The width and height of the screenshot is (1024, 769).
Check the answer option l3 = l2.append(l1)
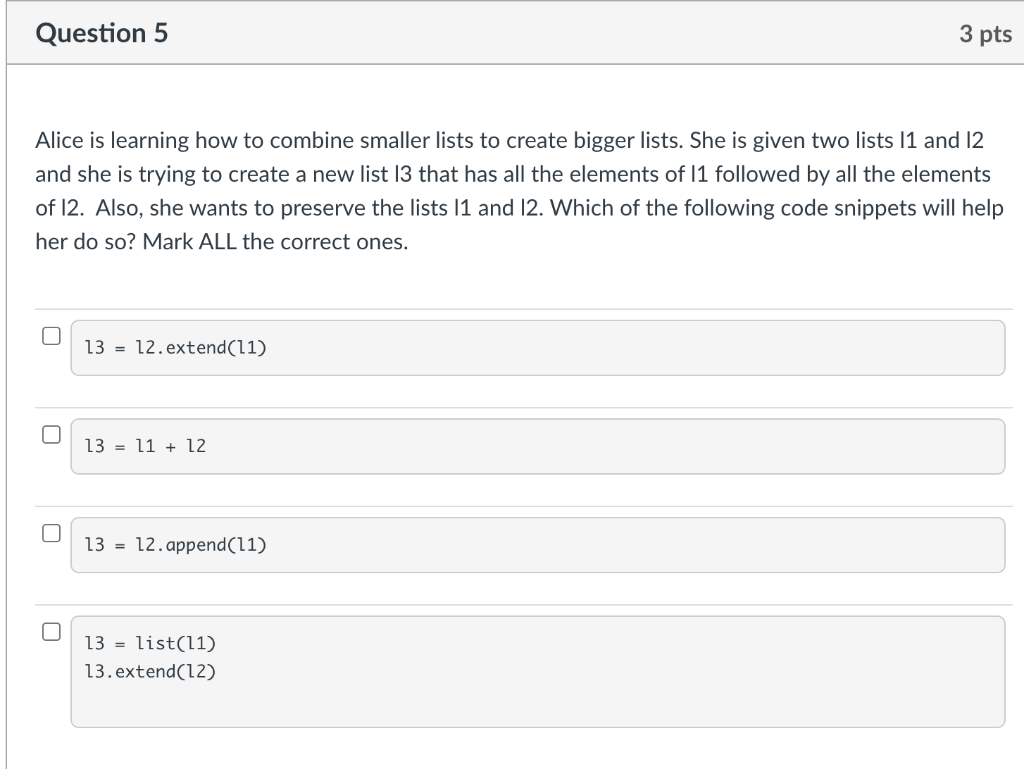[50, 533]
